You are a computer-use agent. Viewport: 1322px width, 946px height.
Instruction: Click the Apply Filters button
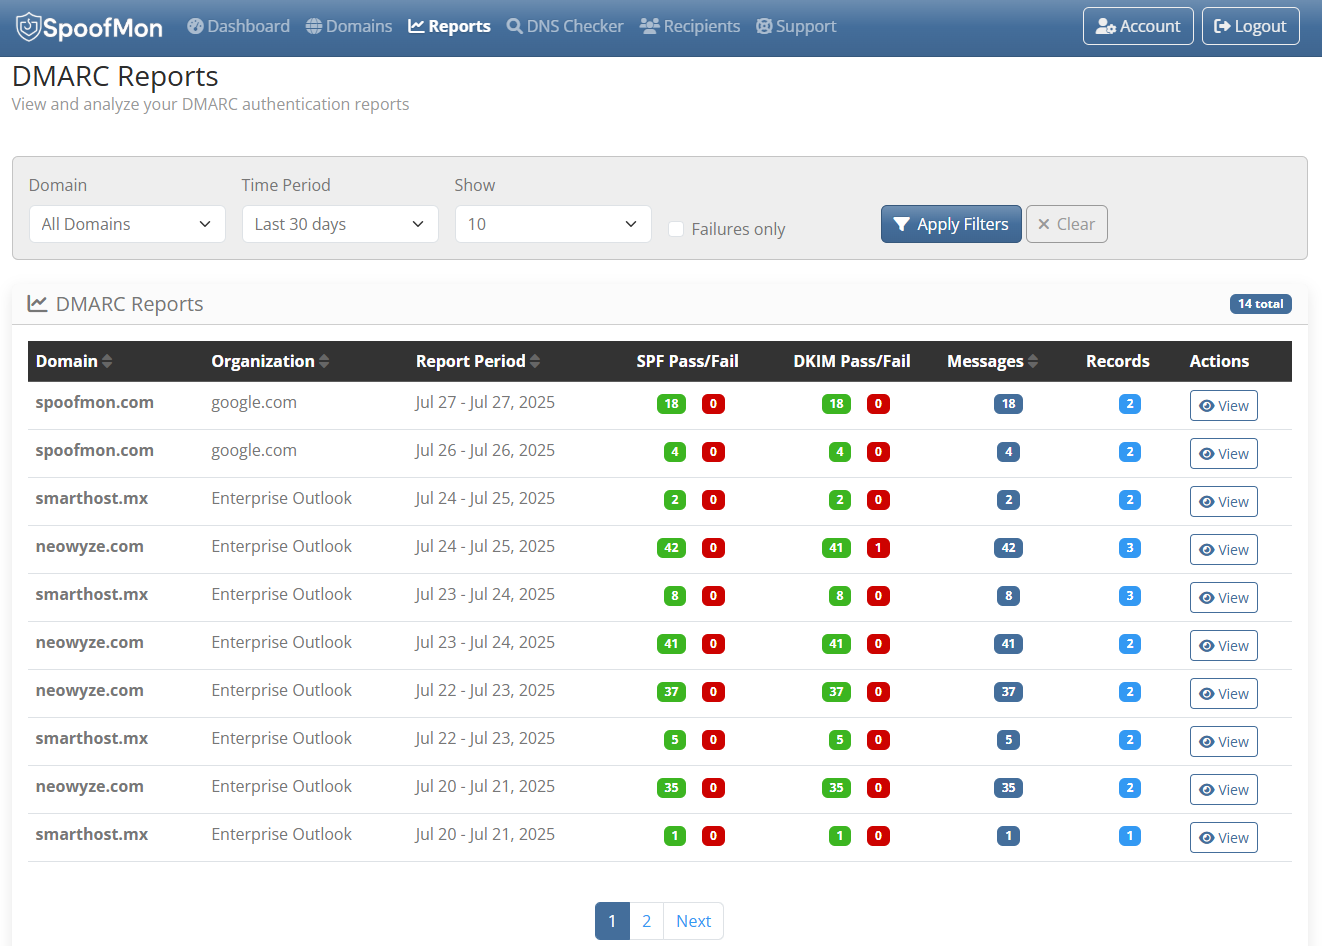click(951, 223)
